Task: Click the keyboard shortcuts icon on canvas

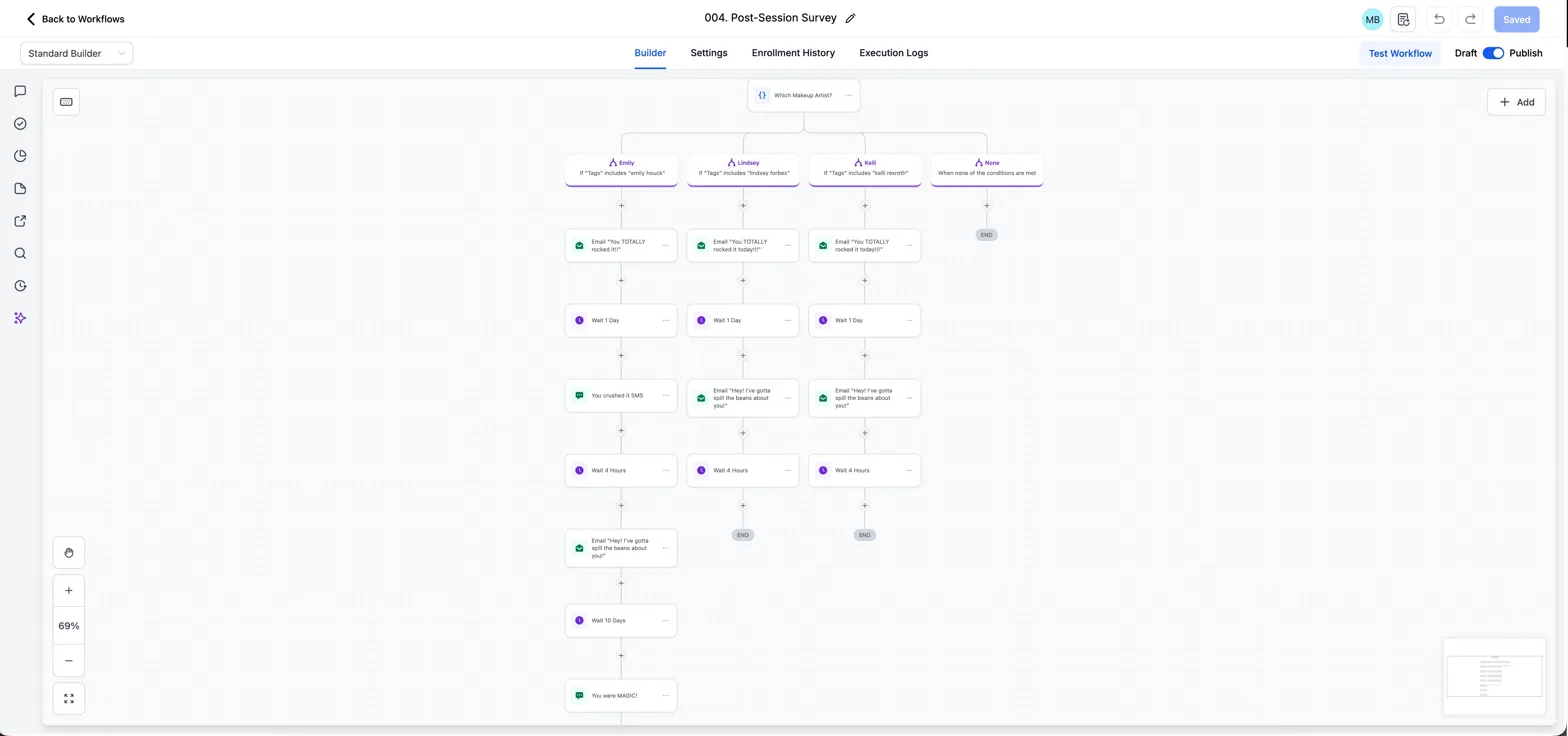Action: coord(66,101)
